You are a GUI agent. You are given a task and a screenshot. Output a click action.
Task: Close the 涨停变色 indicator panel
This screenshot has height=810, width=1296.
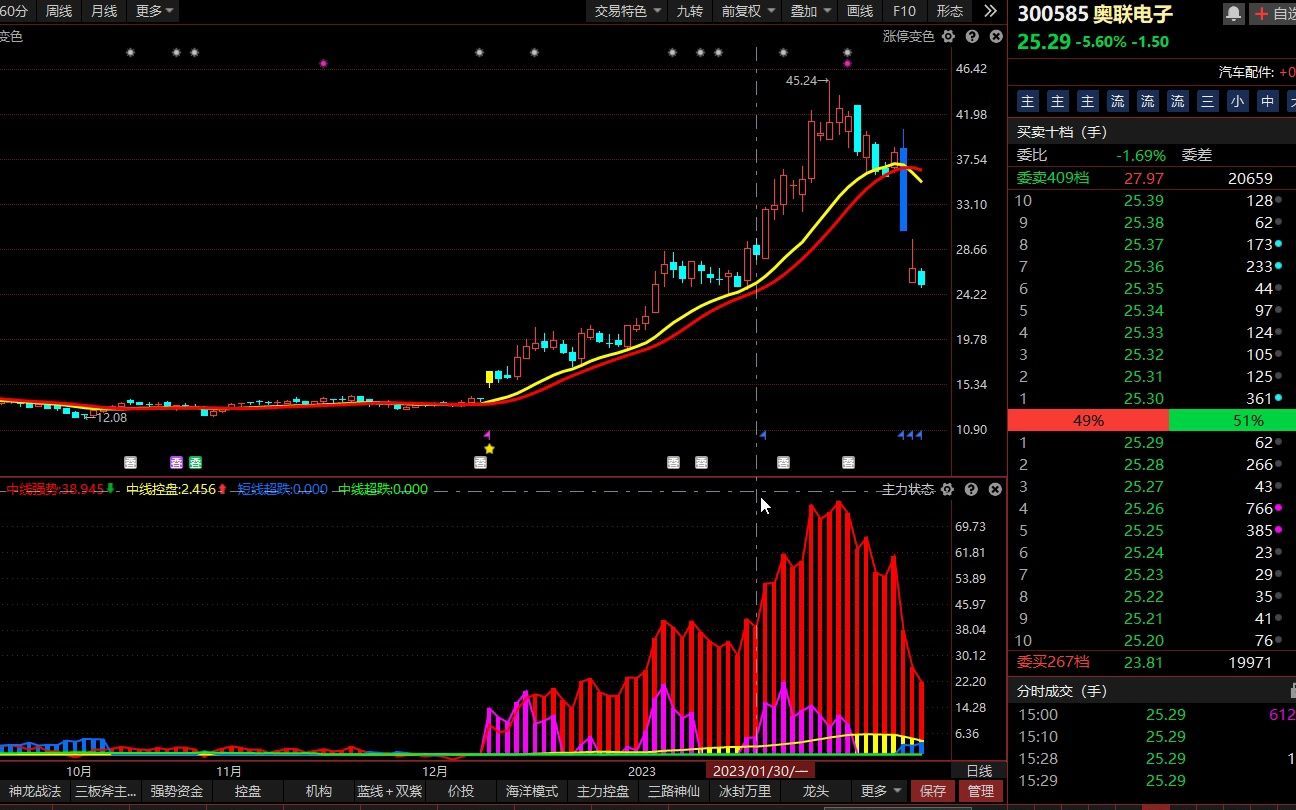point(995,37)
